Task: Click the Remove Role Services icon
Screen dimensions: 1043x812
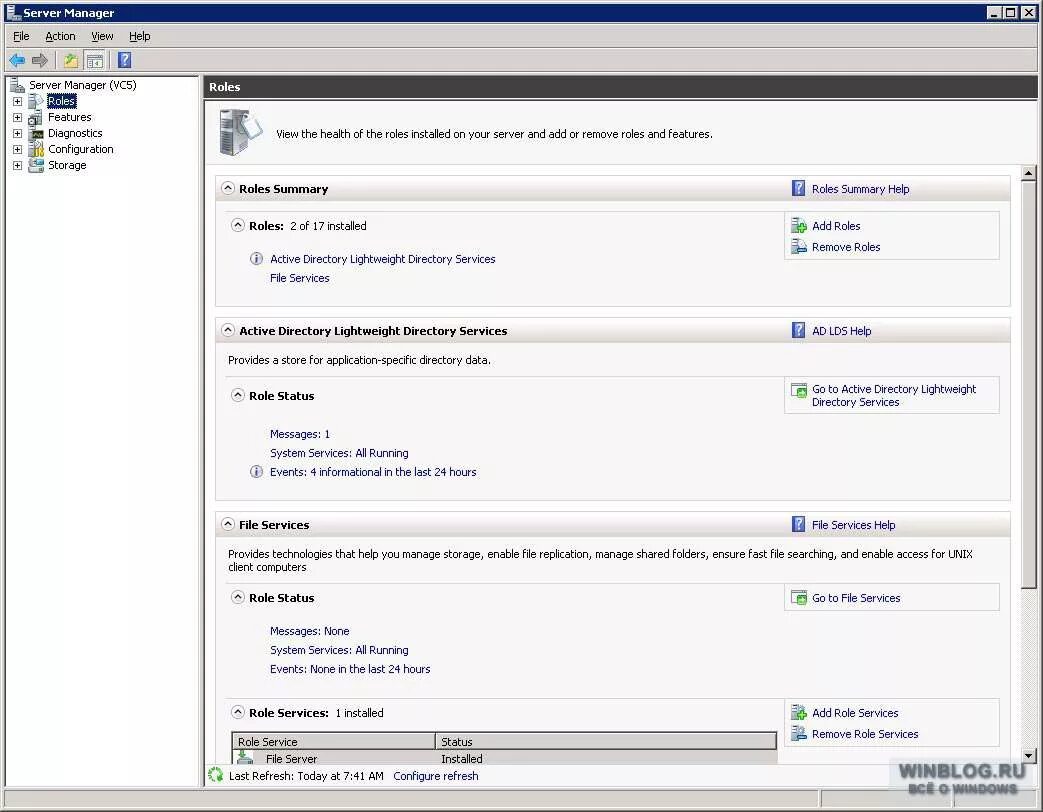Action: [x=800, y=734]
